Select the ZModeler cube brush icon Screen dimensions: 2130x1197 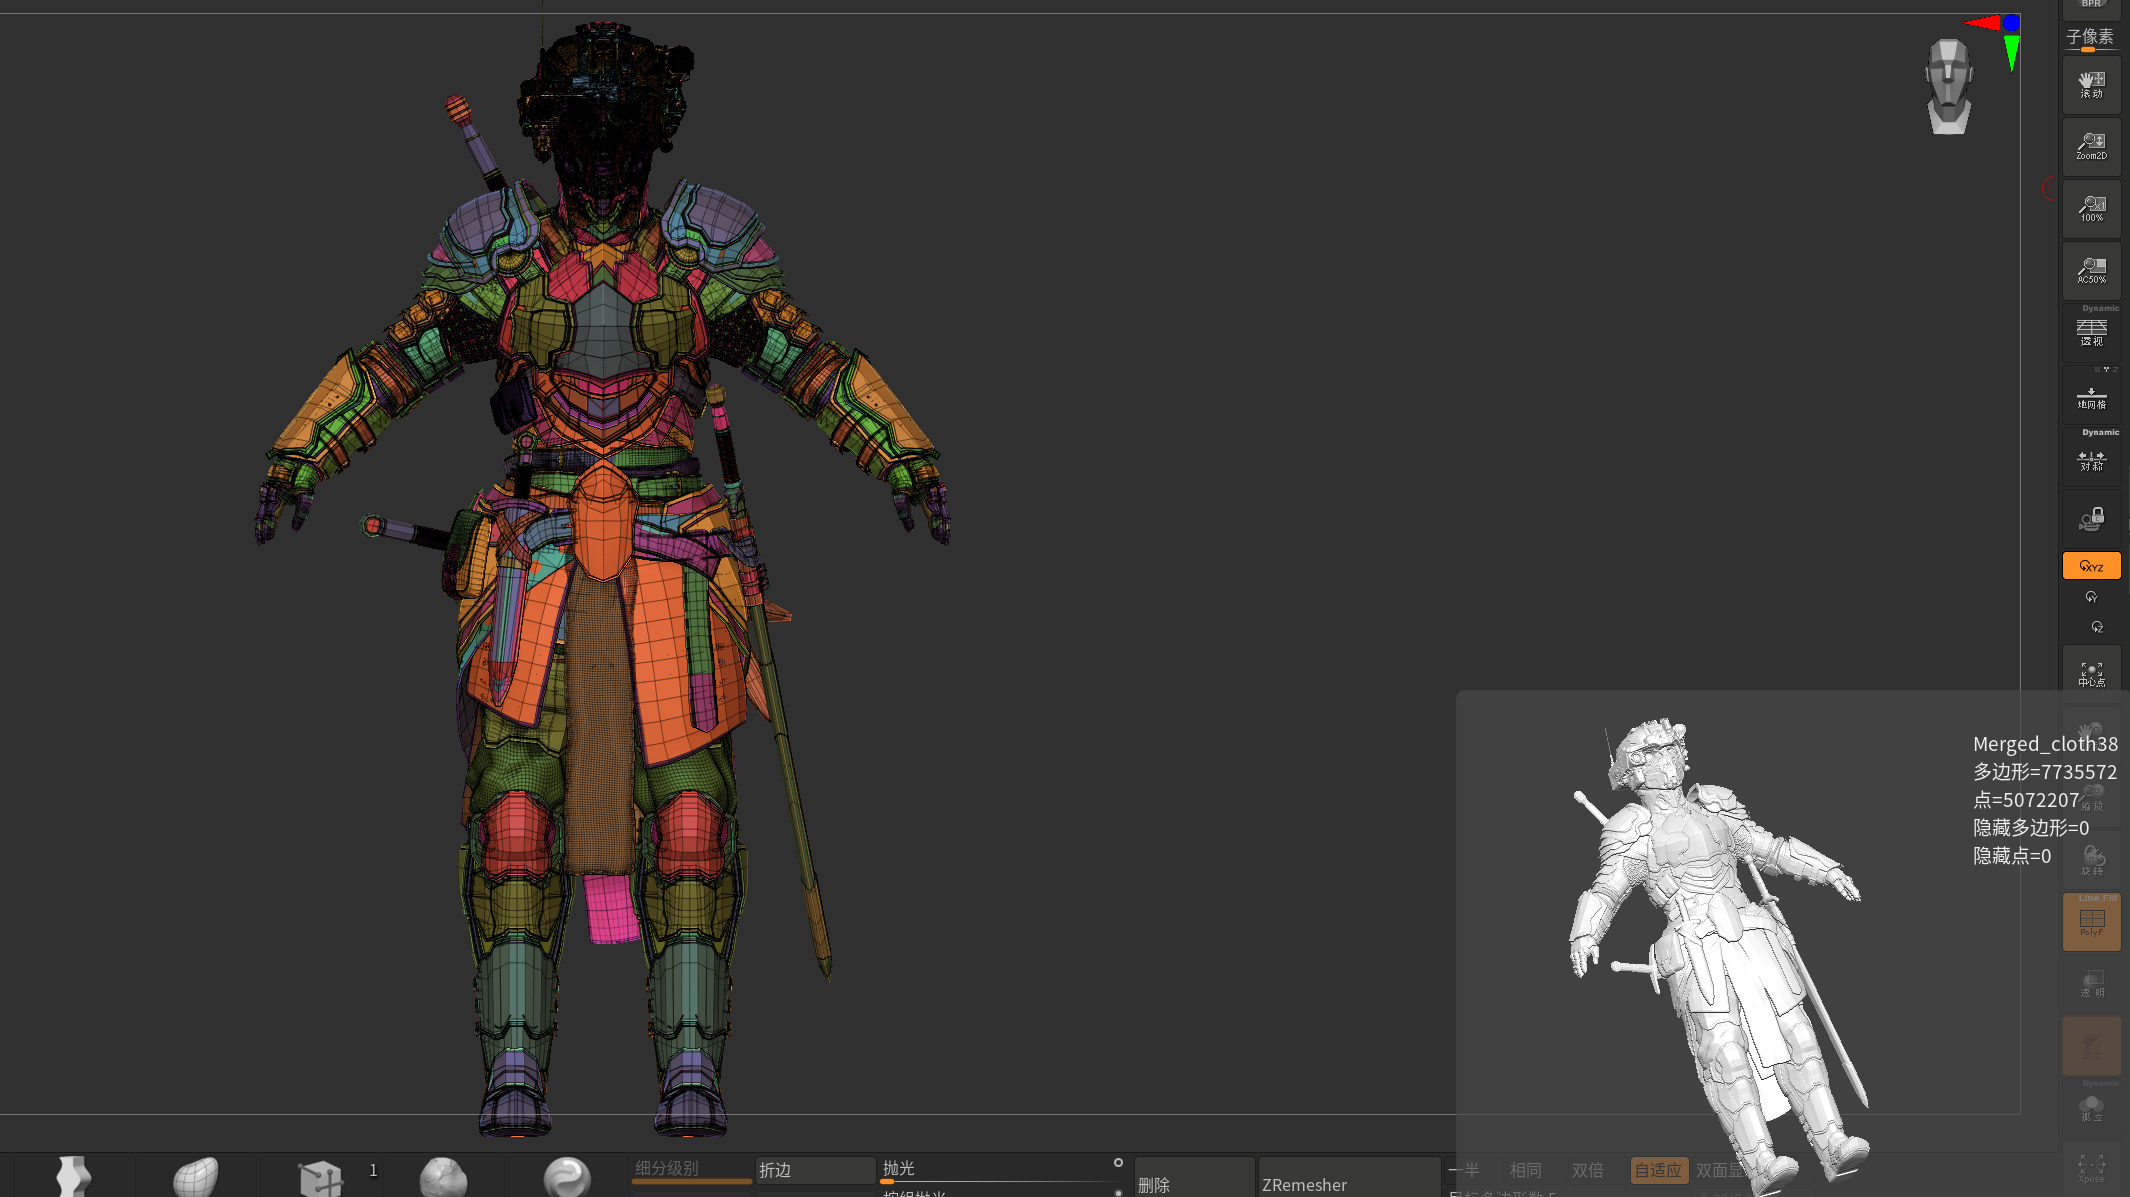click(320, 1177)
